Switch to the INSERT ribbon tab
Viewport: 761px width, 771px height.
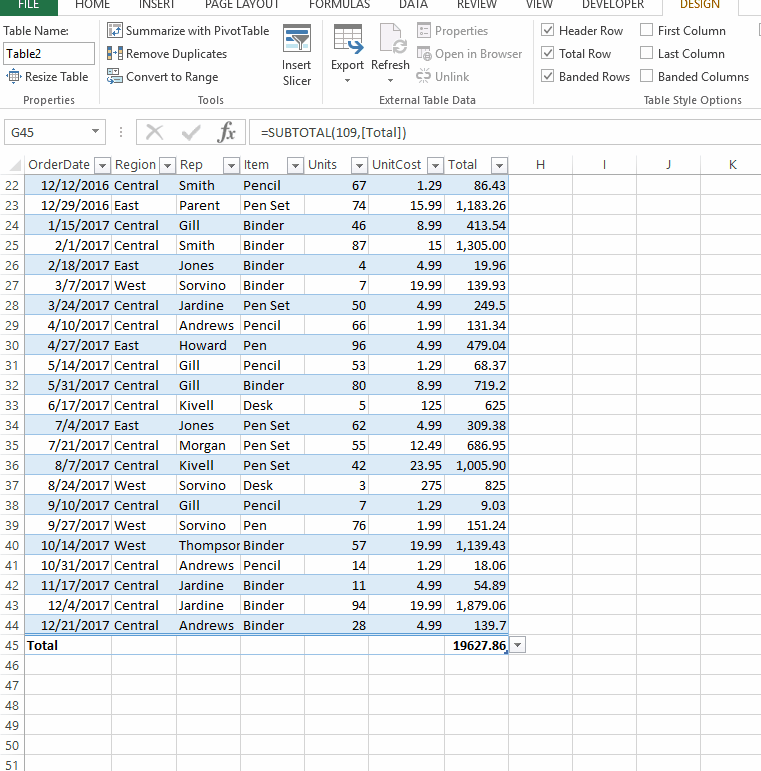click(157, 5)
